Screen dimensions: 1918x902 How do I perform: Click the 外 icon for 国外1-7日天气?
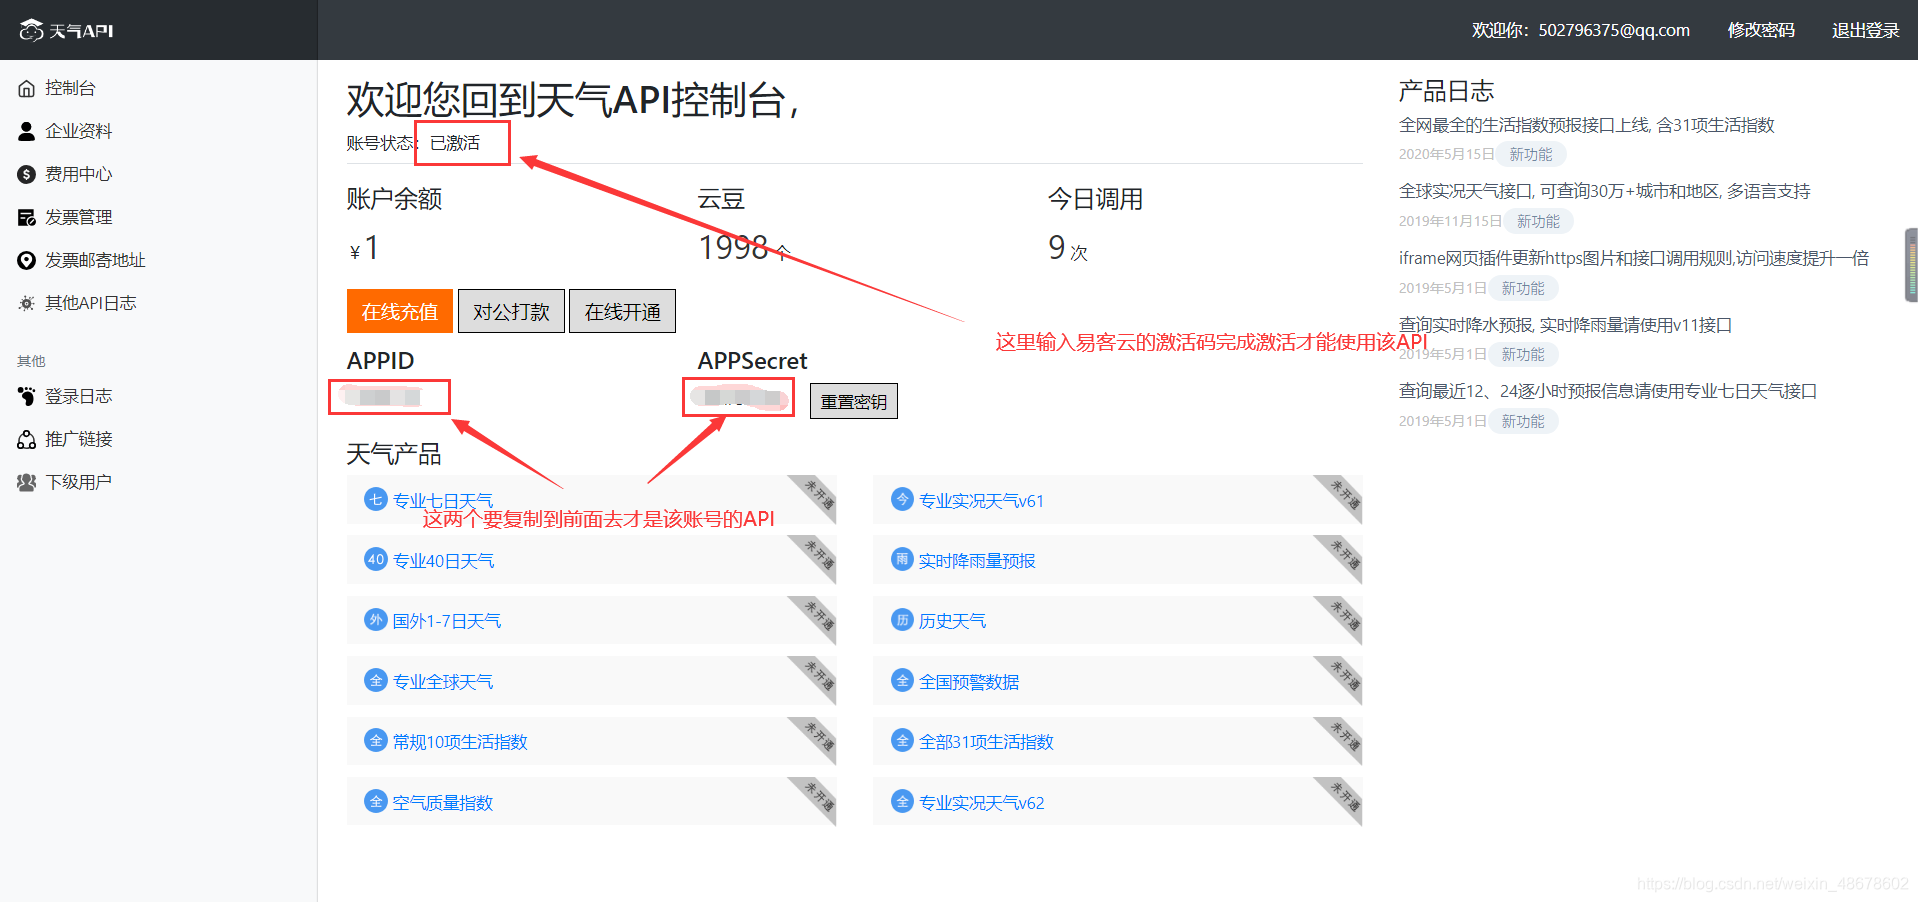pyautogui.click(x=376, y=620)
